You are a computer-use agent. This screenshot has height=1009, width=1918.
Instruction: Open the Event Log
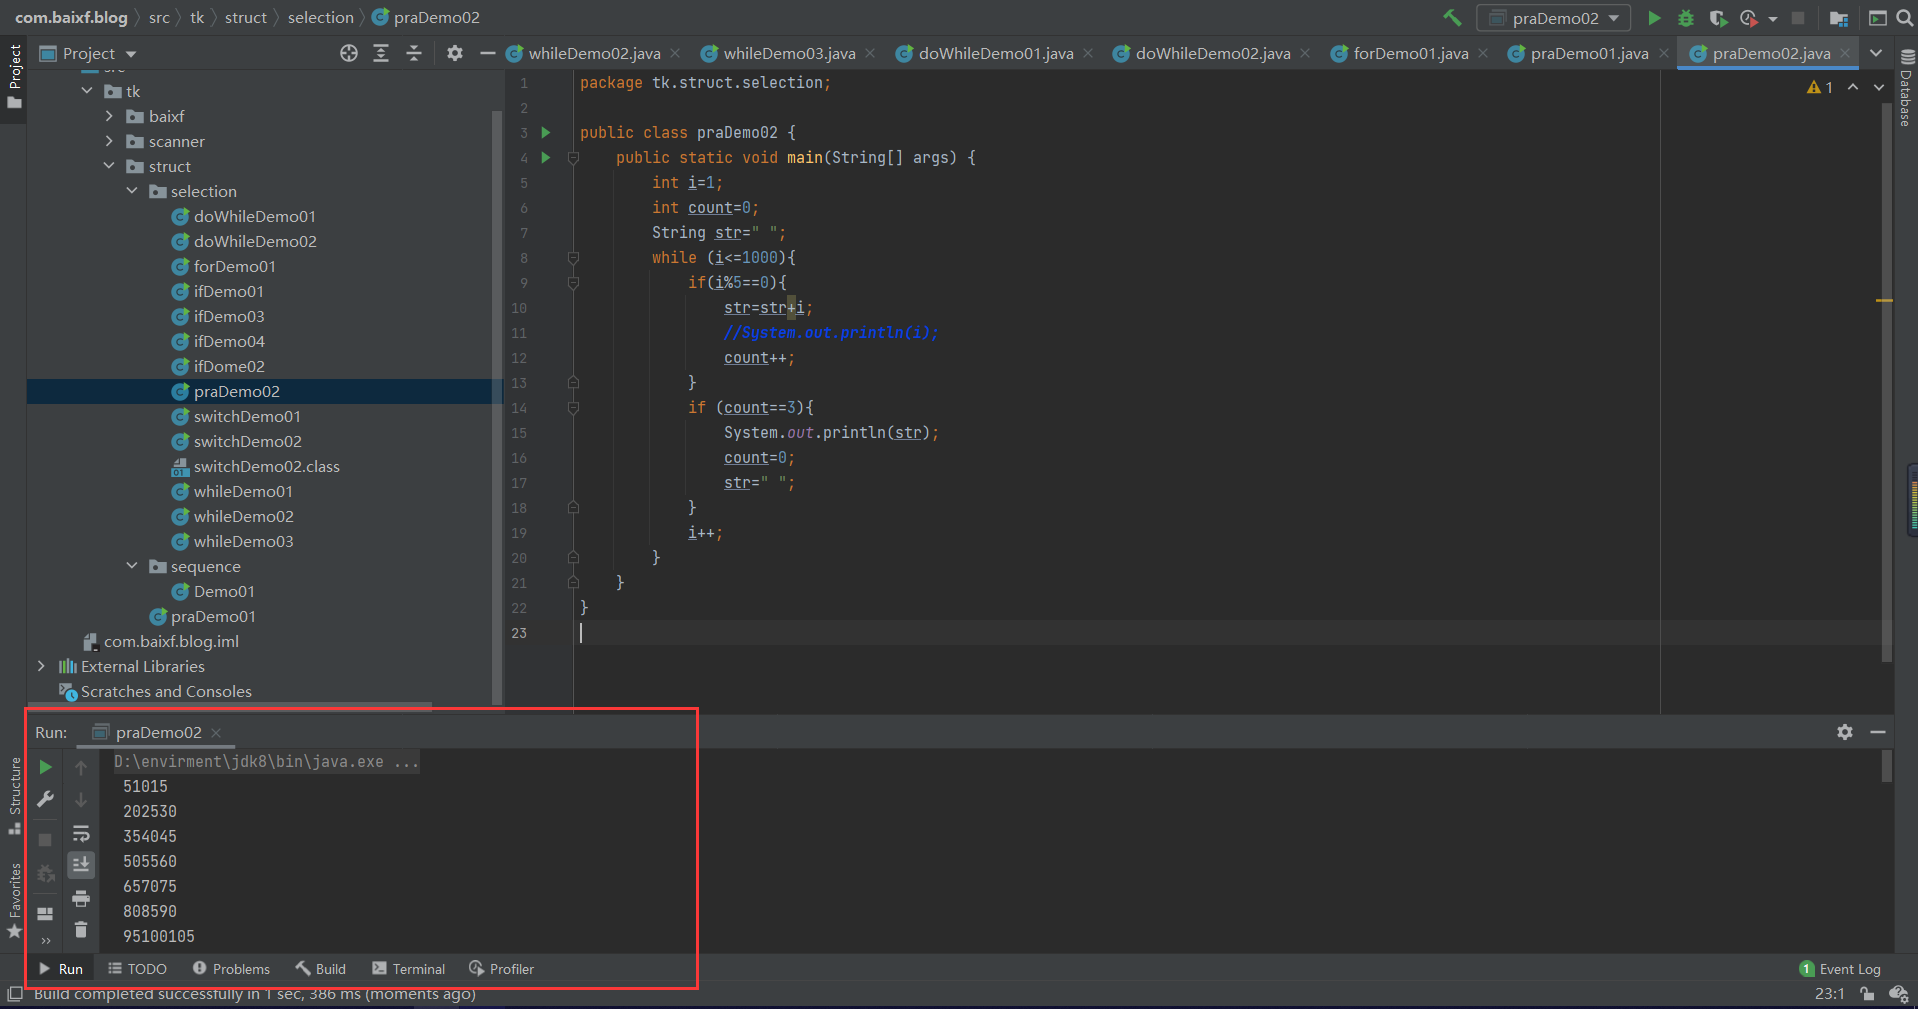(x=1840, y=969)
